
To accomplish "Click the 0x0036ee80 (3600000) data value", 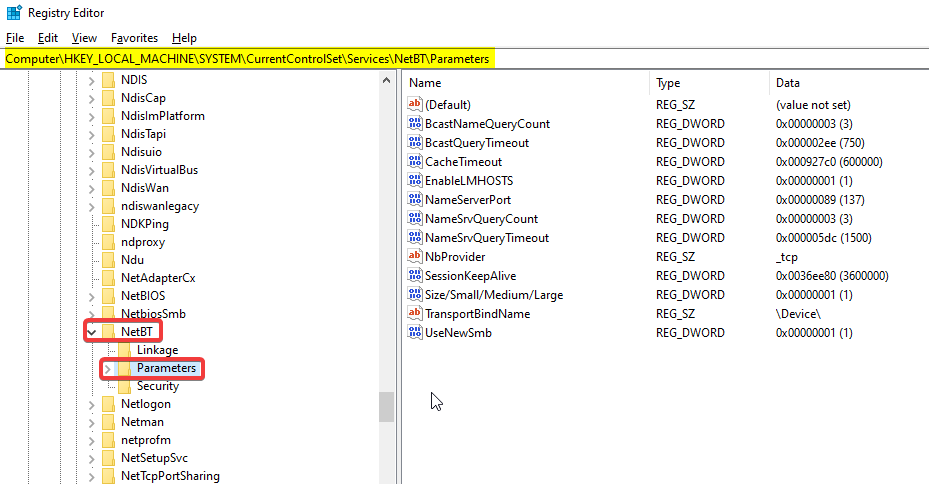I will pyautogui.click(x=832, y=275).
